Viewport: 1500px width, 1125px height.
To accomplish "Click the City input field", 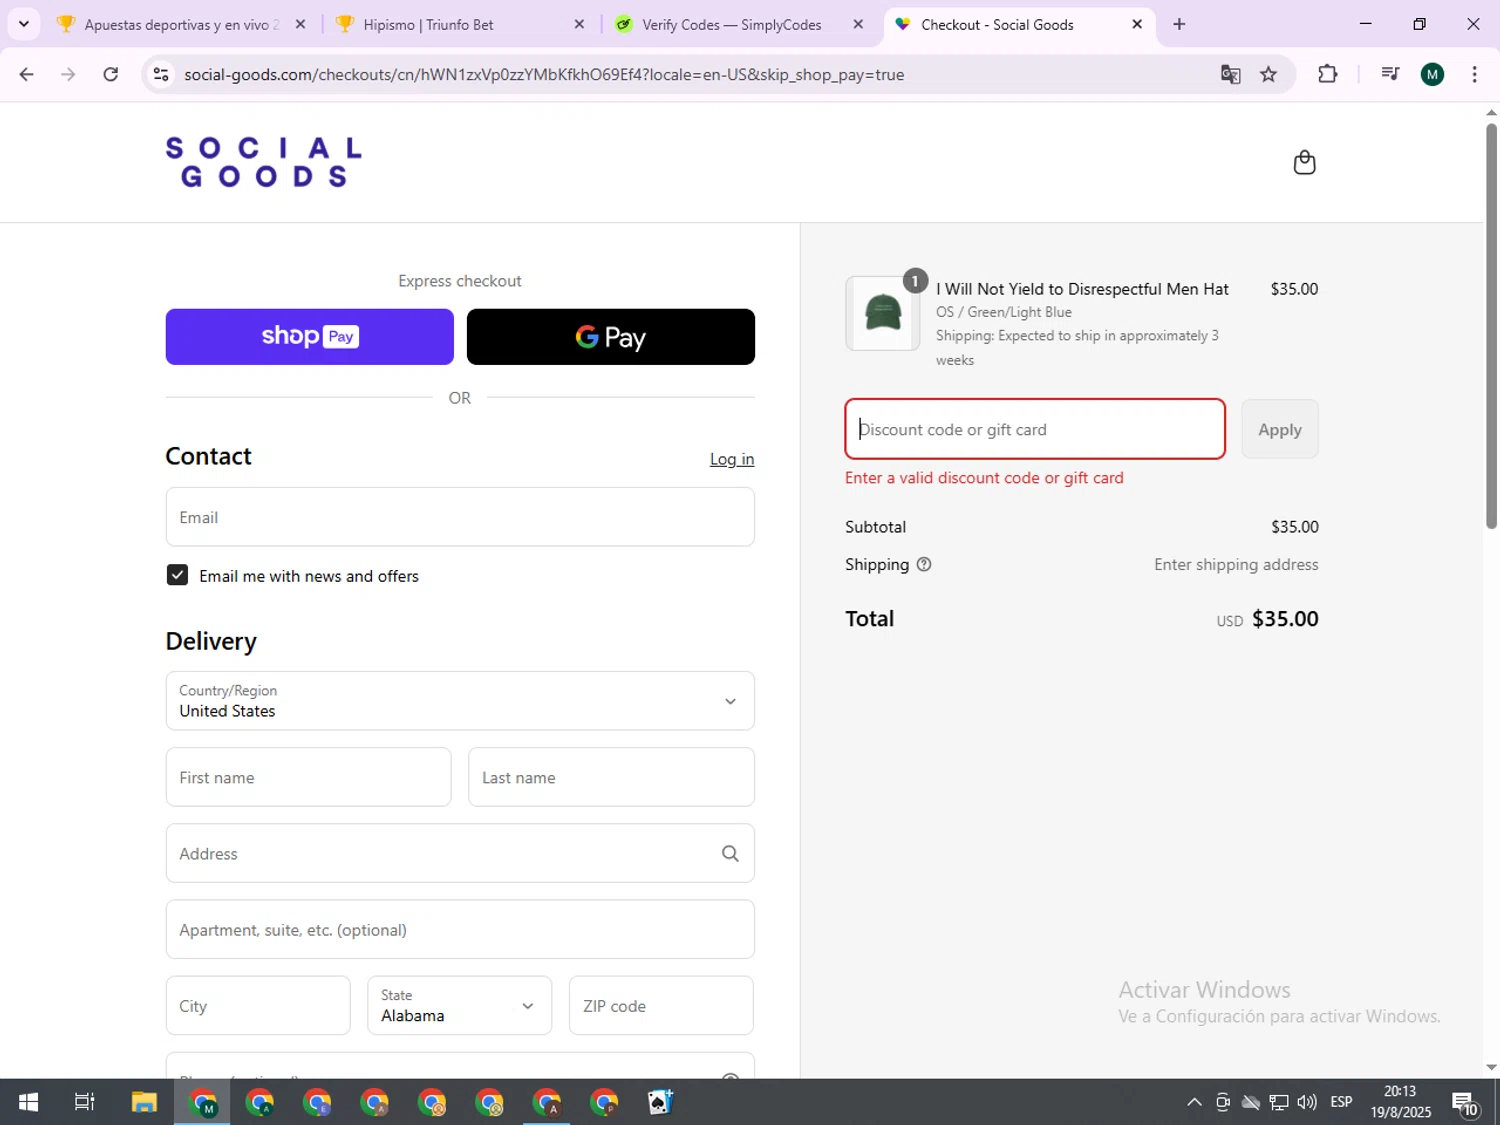I will tap(258, 1005).
